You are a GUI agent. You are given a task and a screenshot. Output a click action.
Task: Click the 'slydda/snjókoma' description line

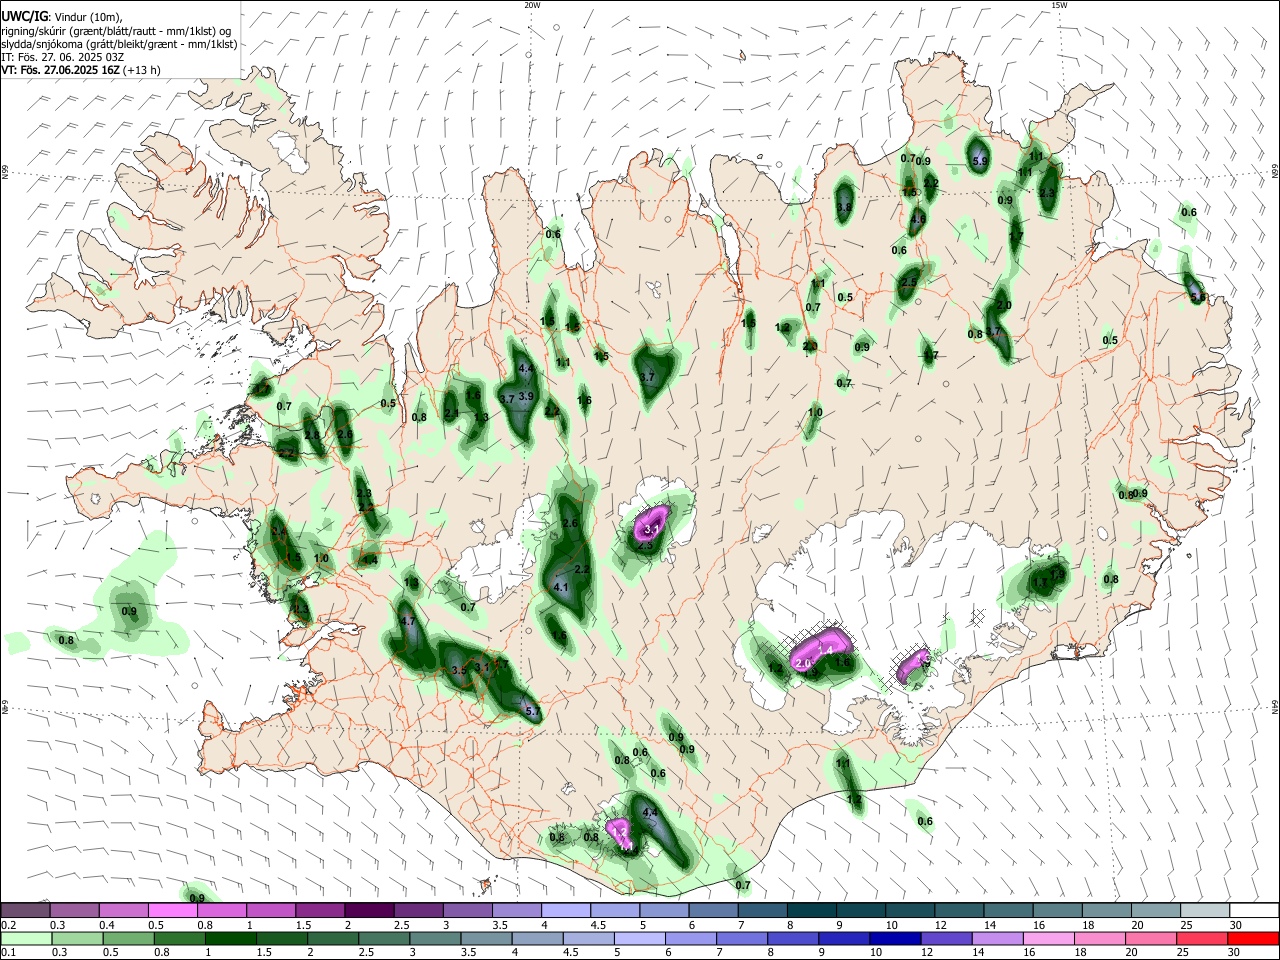pyautogui.click(x=119, y=44)
